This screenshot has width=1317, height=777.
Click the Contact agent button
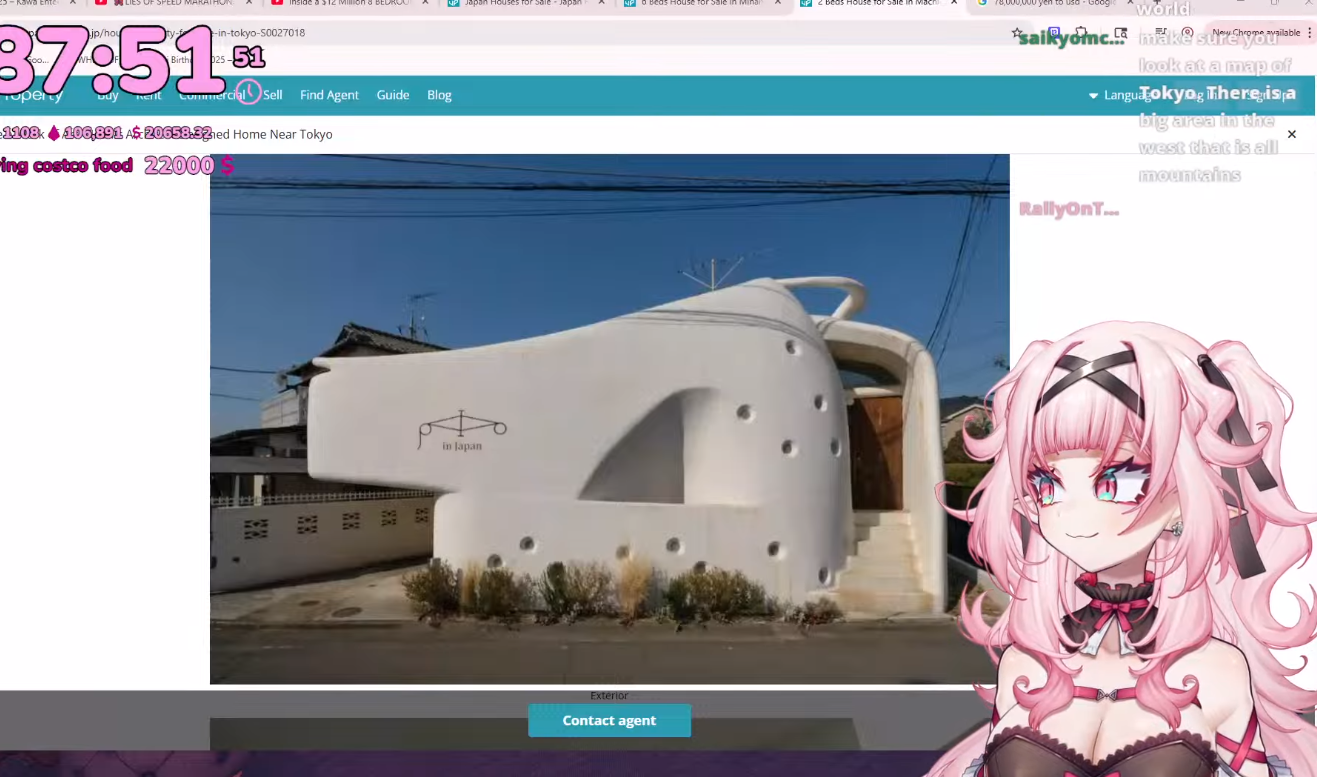[x=609, y=720]
